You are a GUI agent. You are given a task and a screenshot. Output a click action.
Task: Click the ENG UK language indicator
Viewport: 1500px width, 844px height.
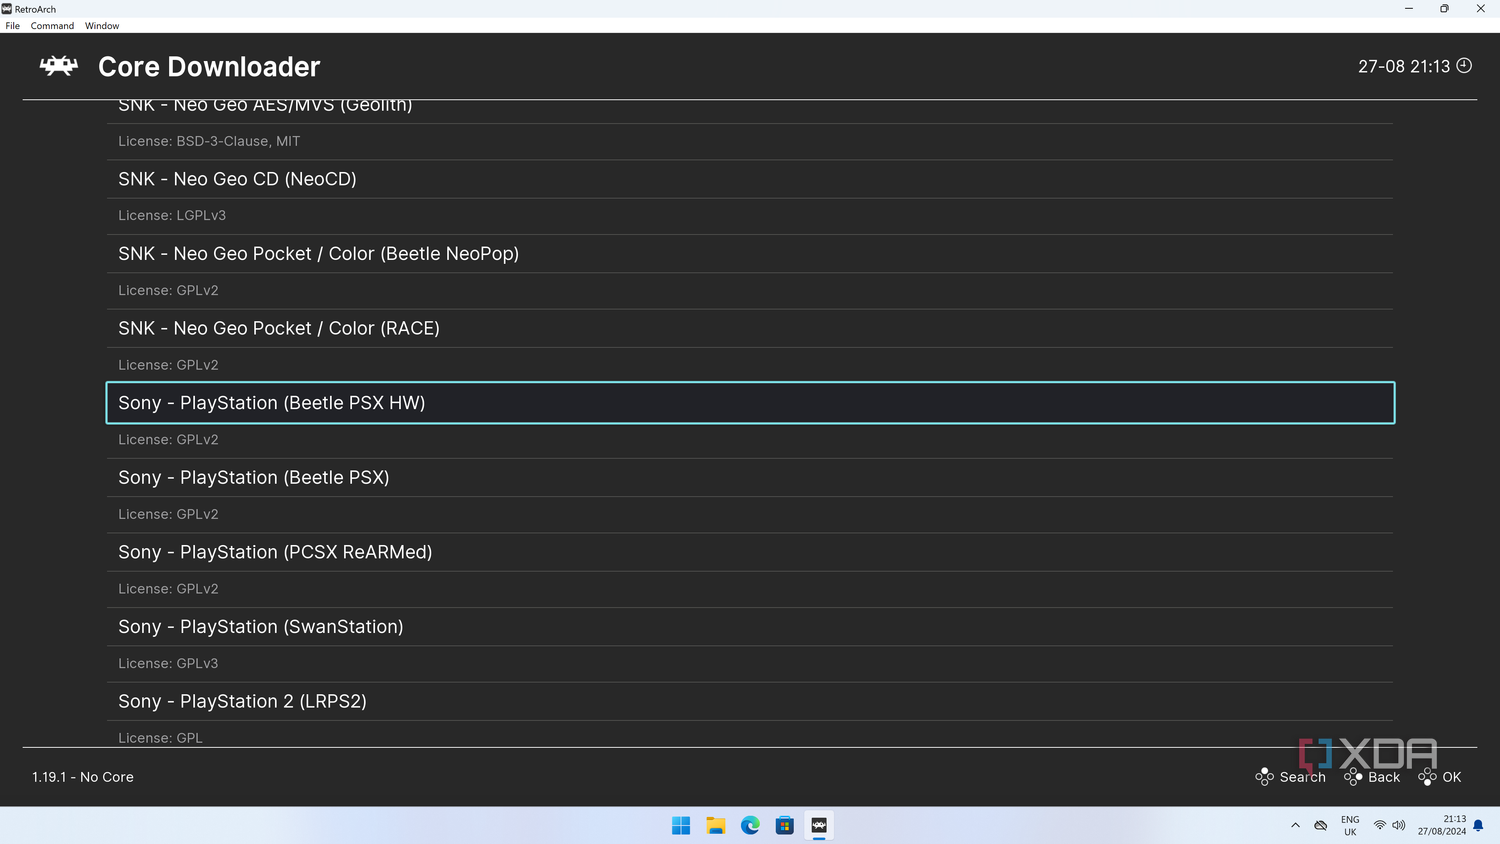[1350, 826]
